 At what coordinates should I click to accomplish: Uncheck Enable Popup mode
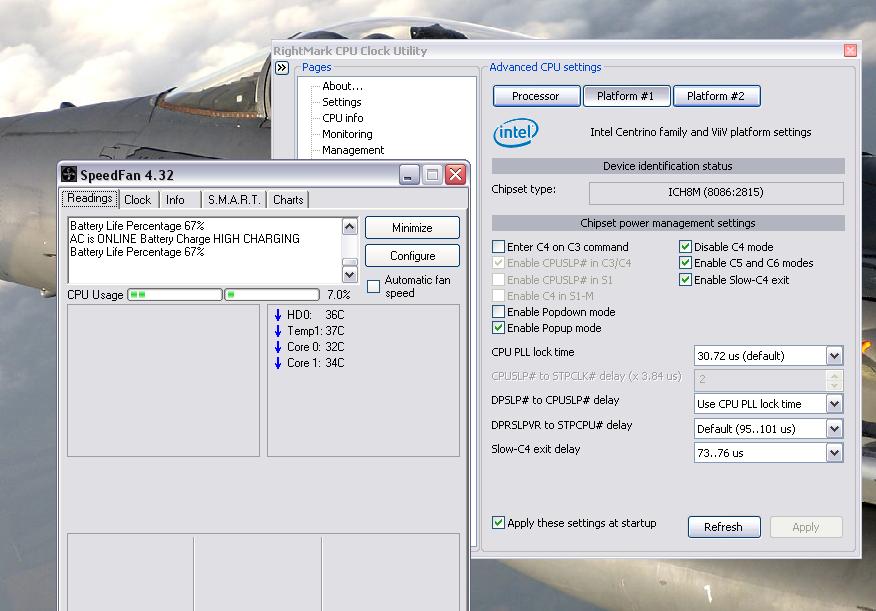pos(498,328)
